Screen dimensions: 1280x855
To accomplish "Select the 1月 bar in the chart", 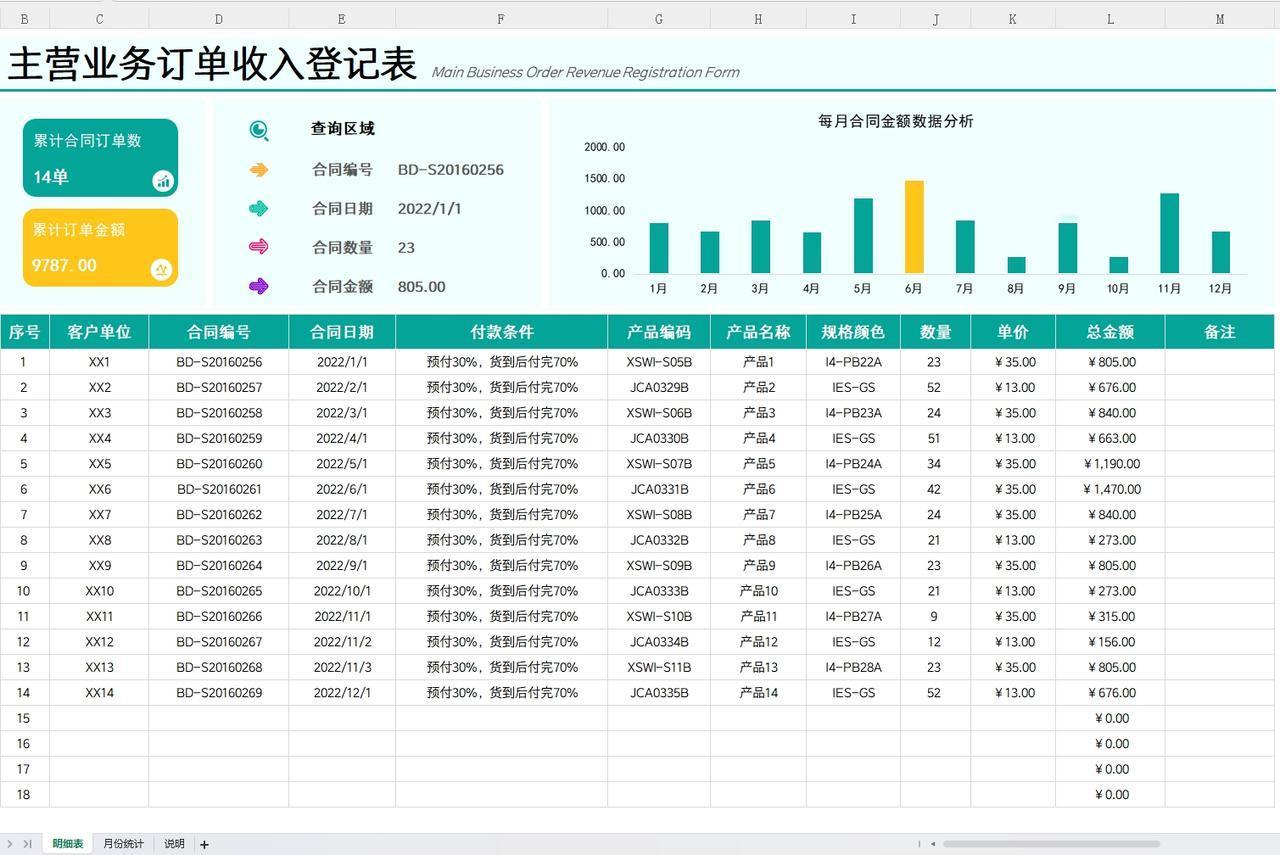I will (658, 248).
